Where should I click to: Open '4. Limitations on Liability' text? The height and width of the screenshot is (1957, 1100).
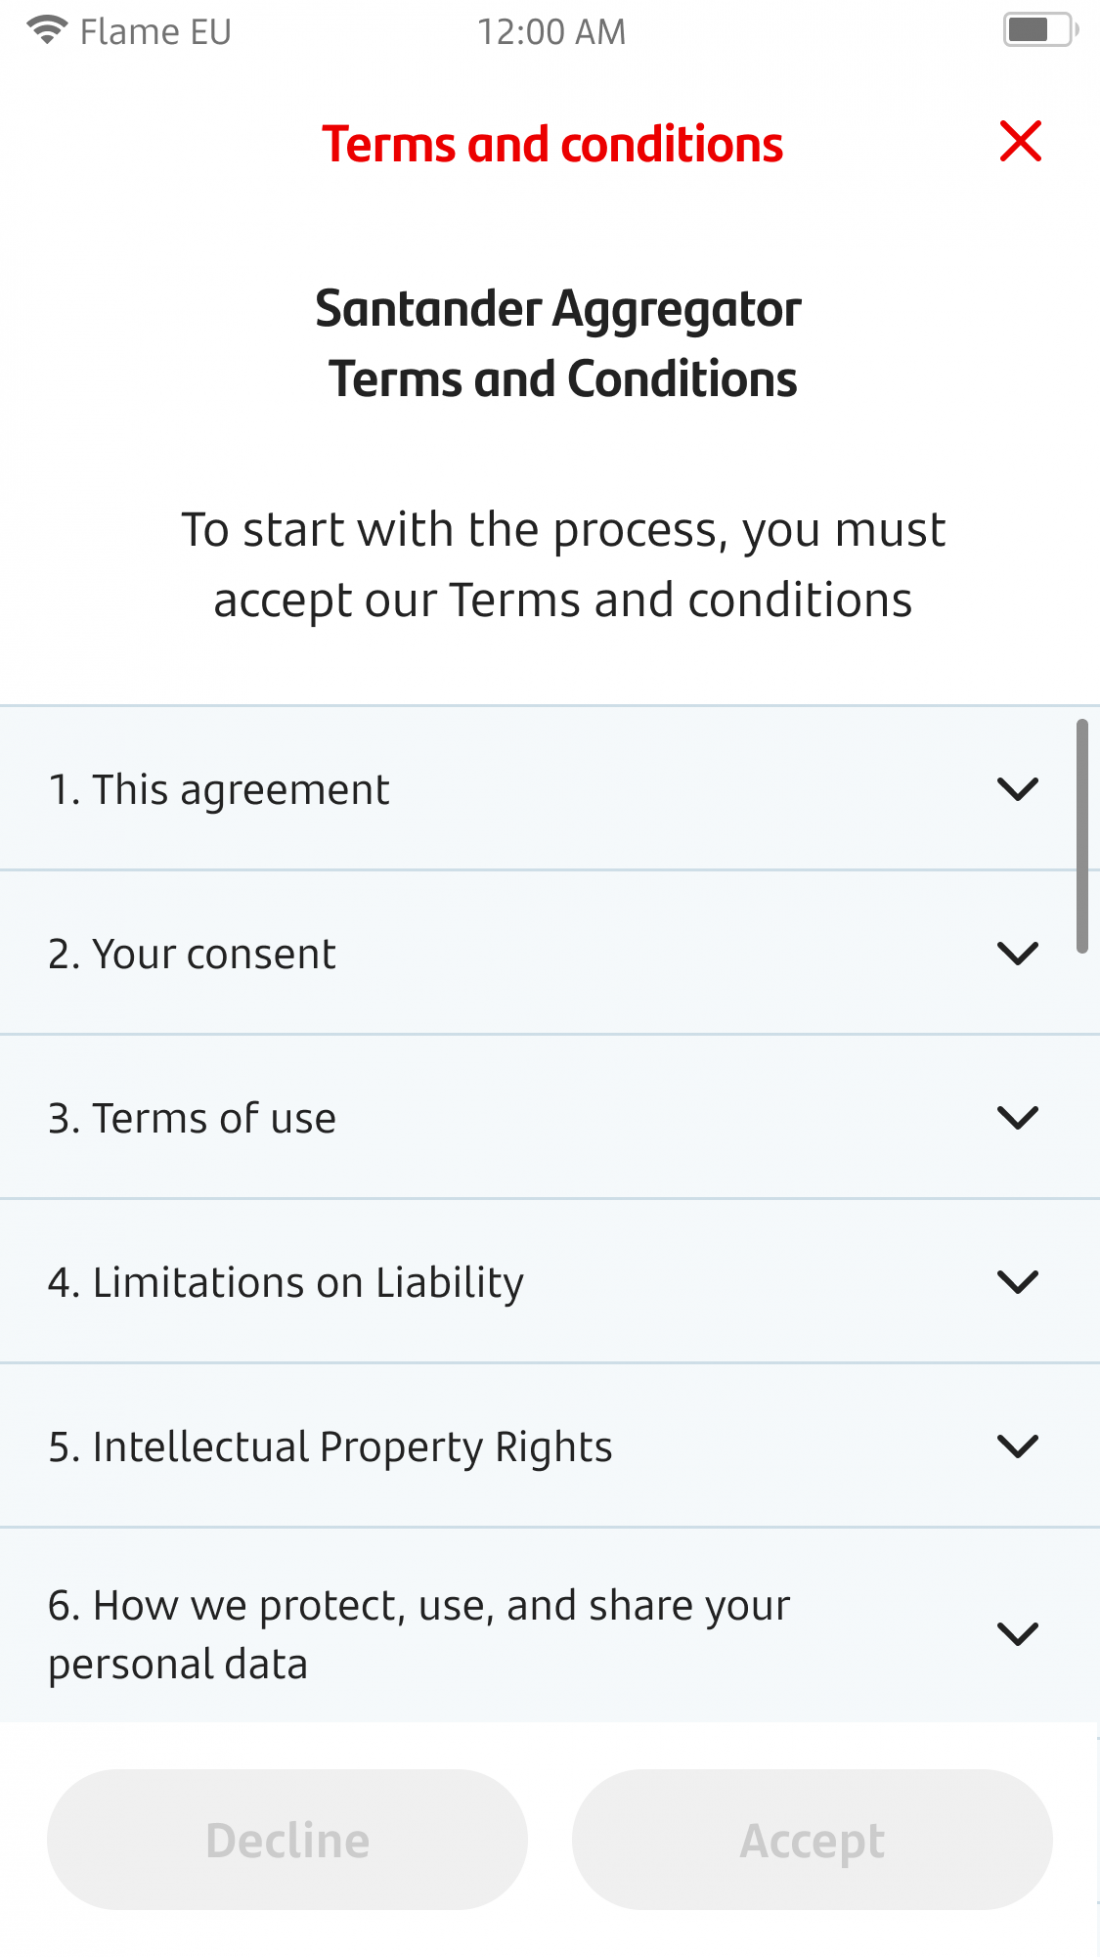click(286, 1283)
